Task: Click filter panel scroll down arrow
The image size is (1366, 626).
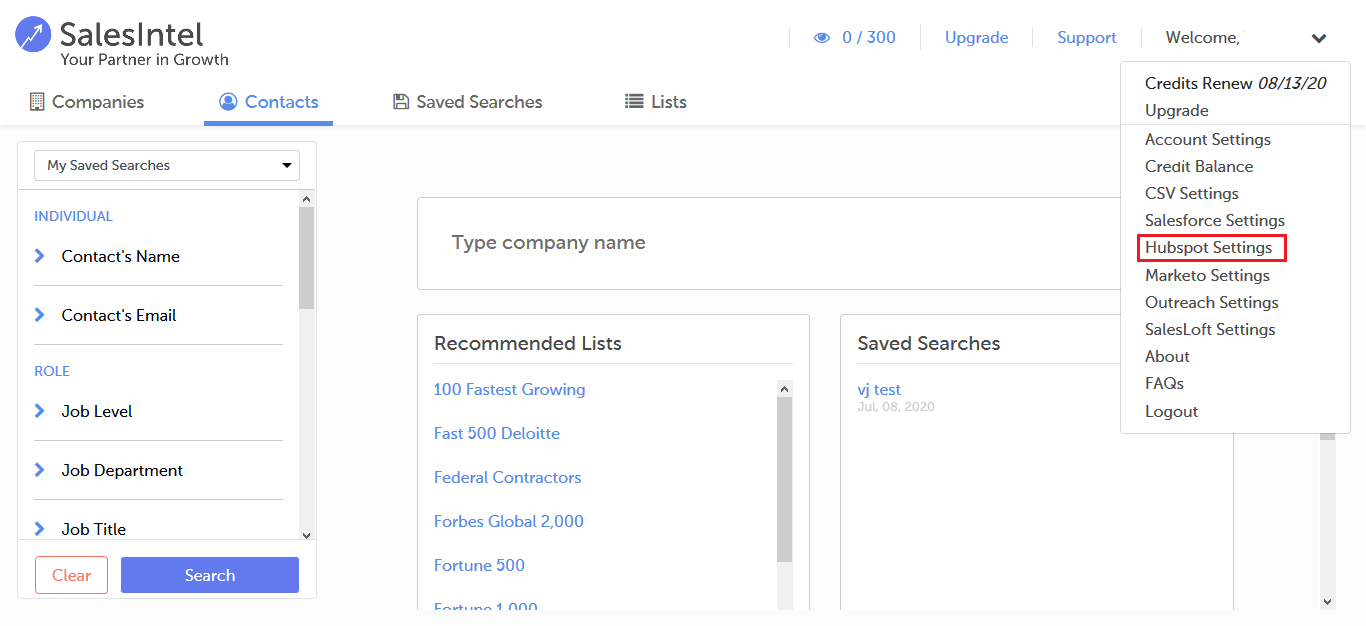Action: (x=307, y=536)
